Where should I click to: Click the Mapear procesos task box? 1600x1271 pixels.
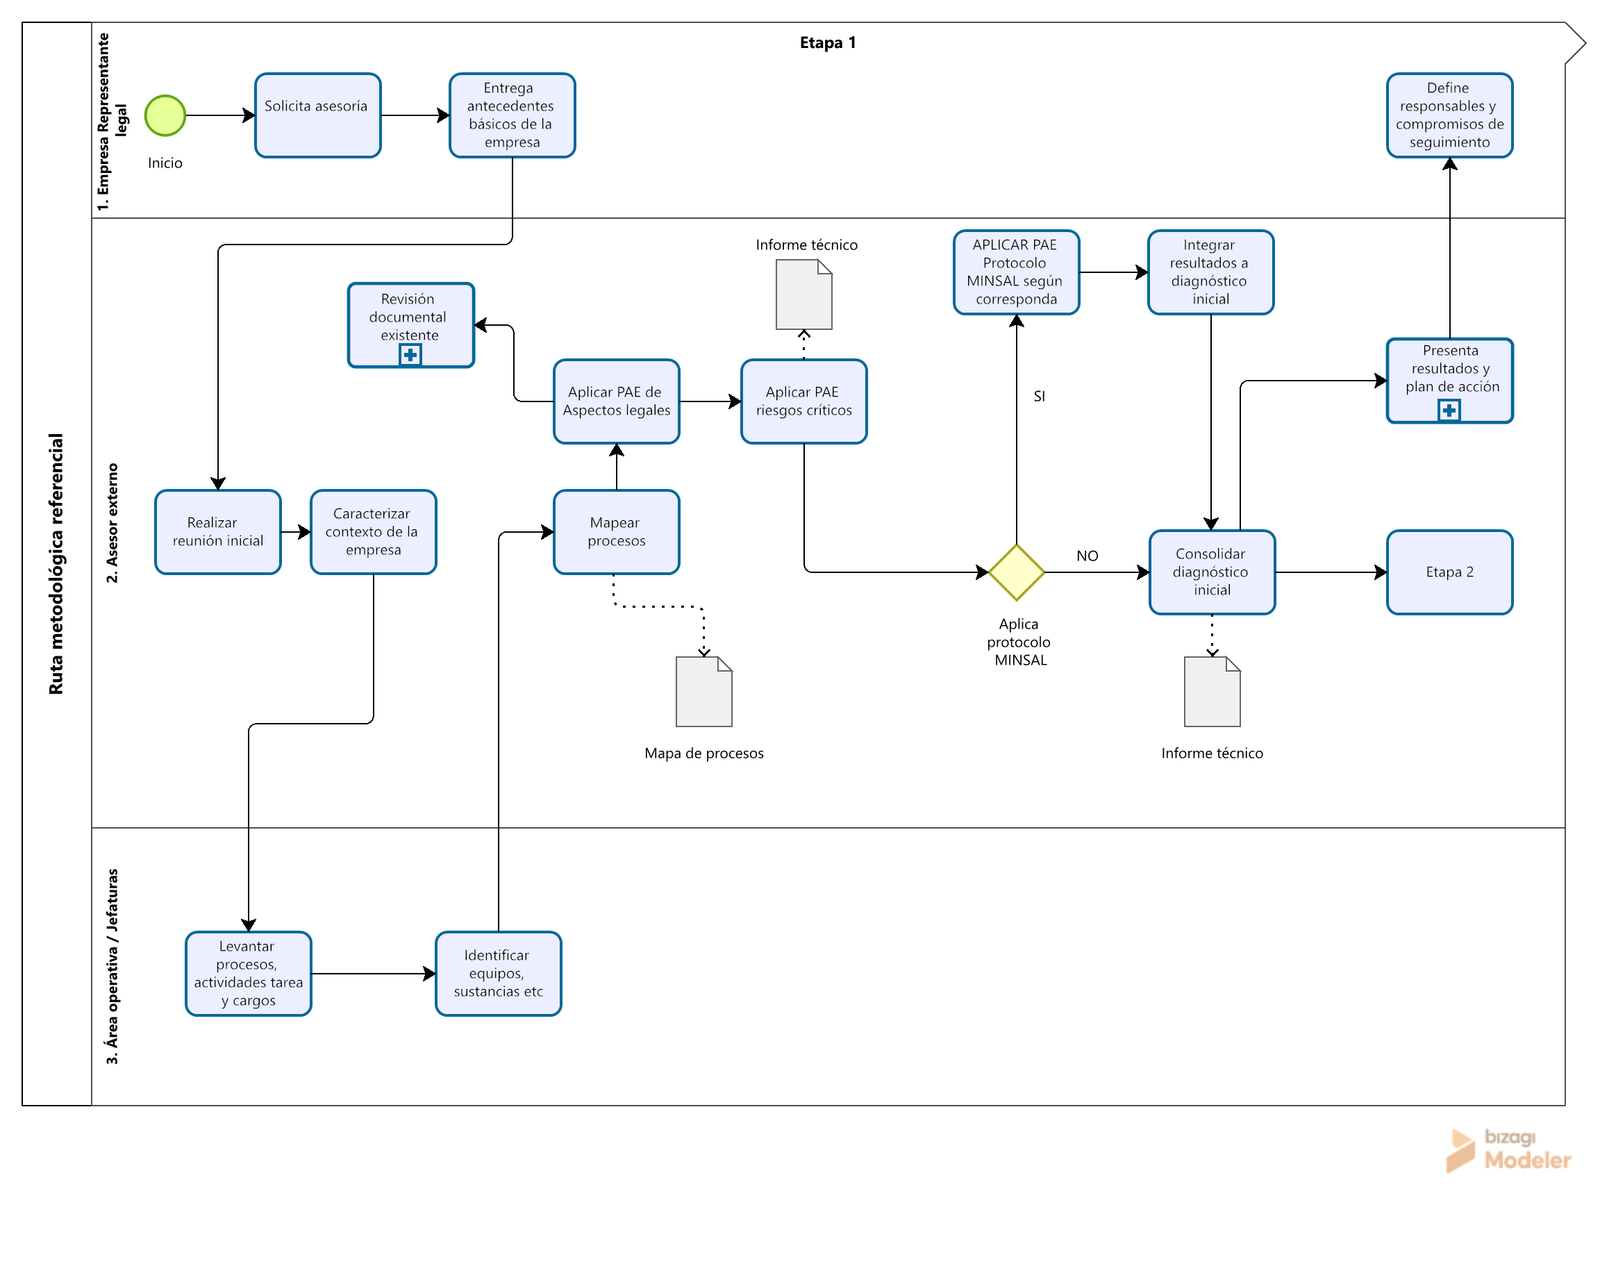pos(617,532)
